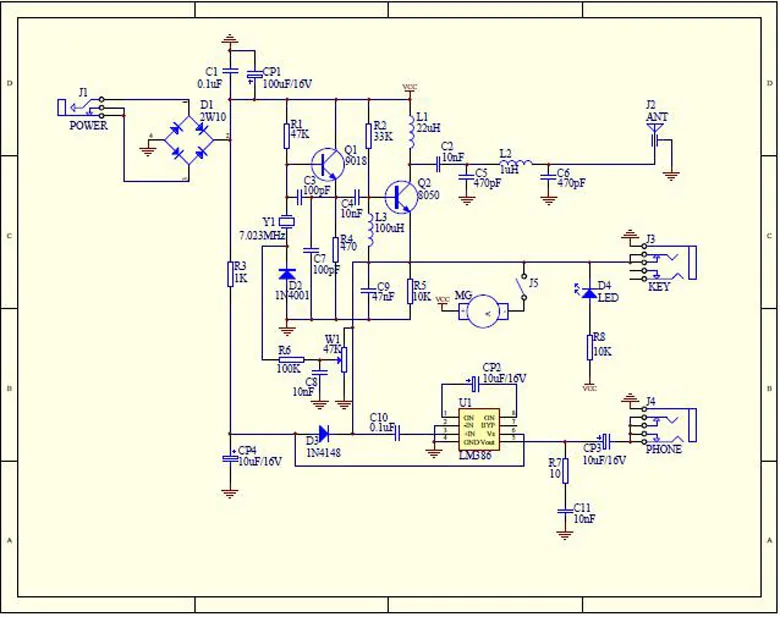Select the L2 1uH inductor
Image resolution: width=780 pixels, height=617 pixels.
515,163
